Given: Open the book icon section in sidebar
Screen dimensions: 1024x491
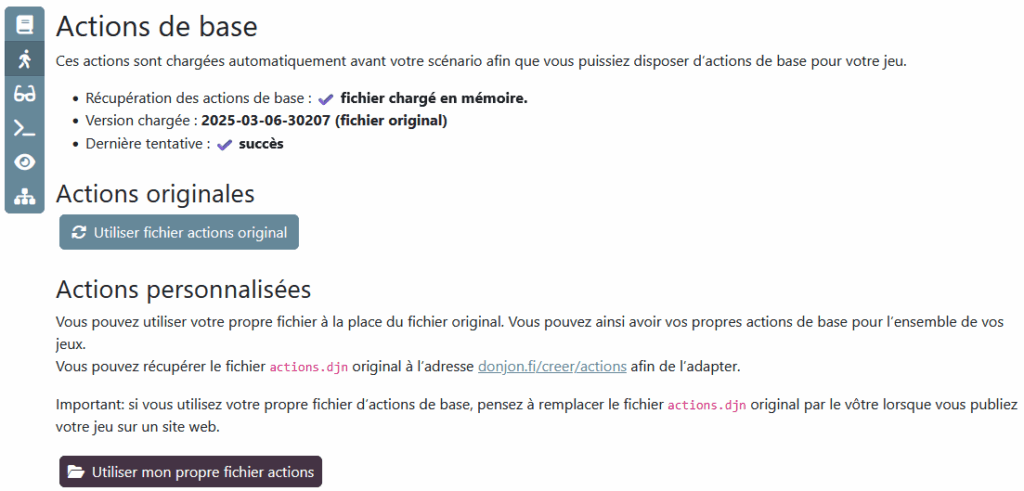Looking at the screenshot, I should (x=25, y=25).
